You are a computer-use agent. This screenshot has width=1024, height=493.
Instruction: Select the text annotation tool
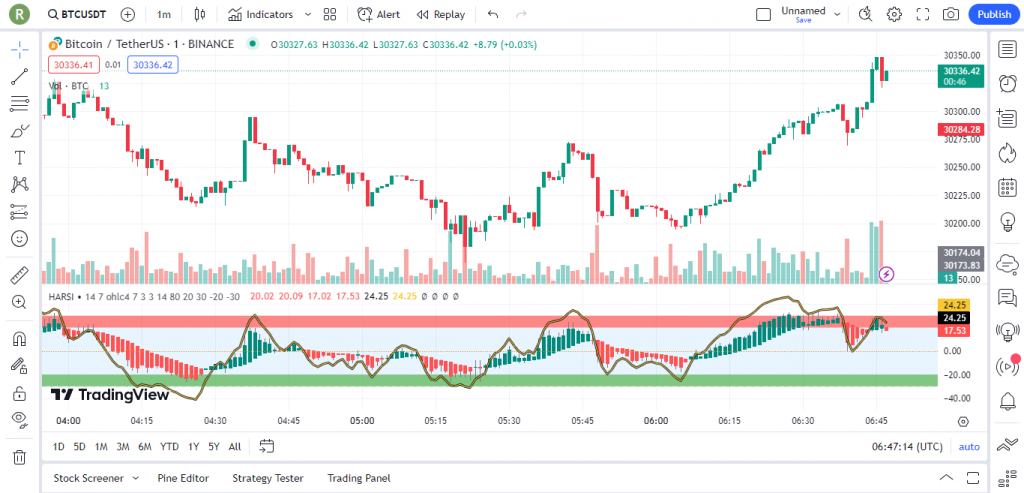coord(19,158)
